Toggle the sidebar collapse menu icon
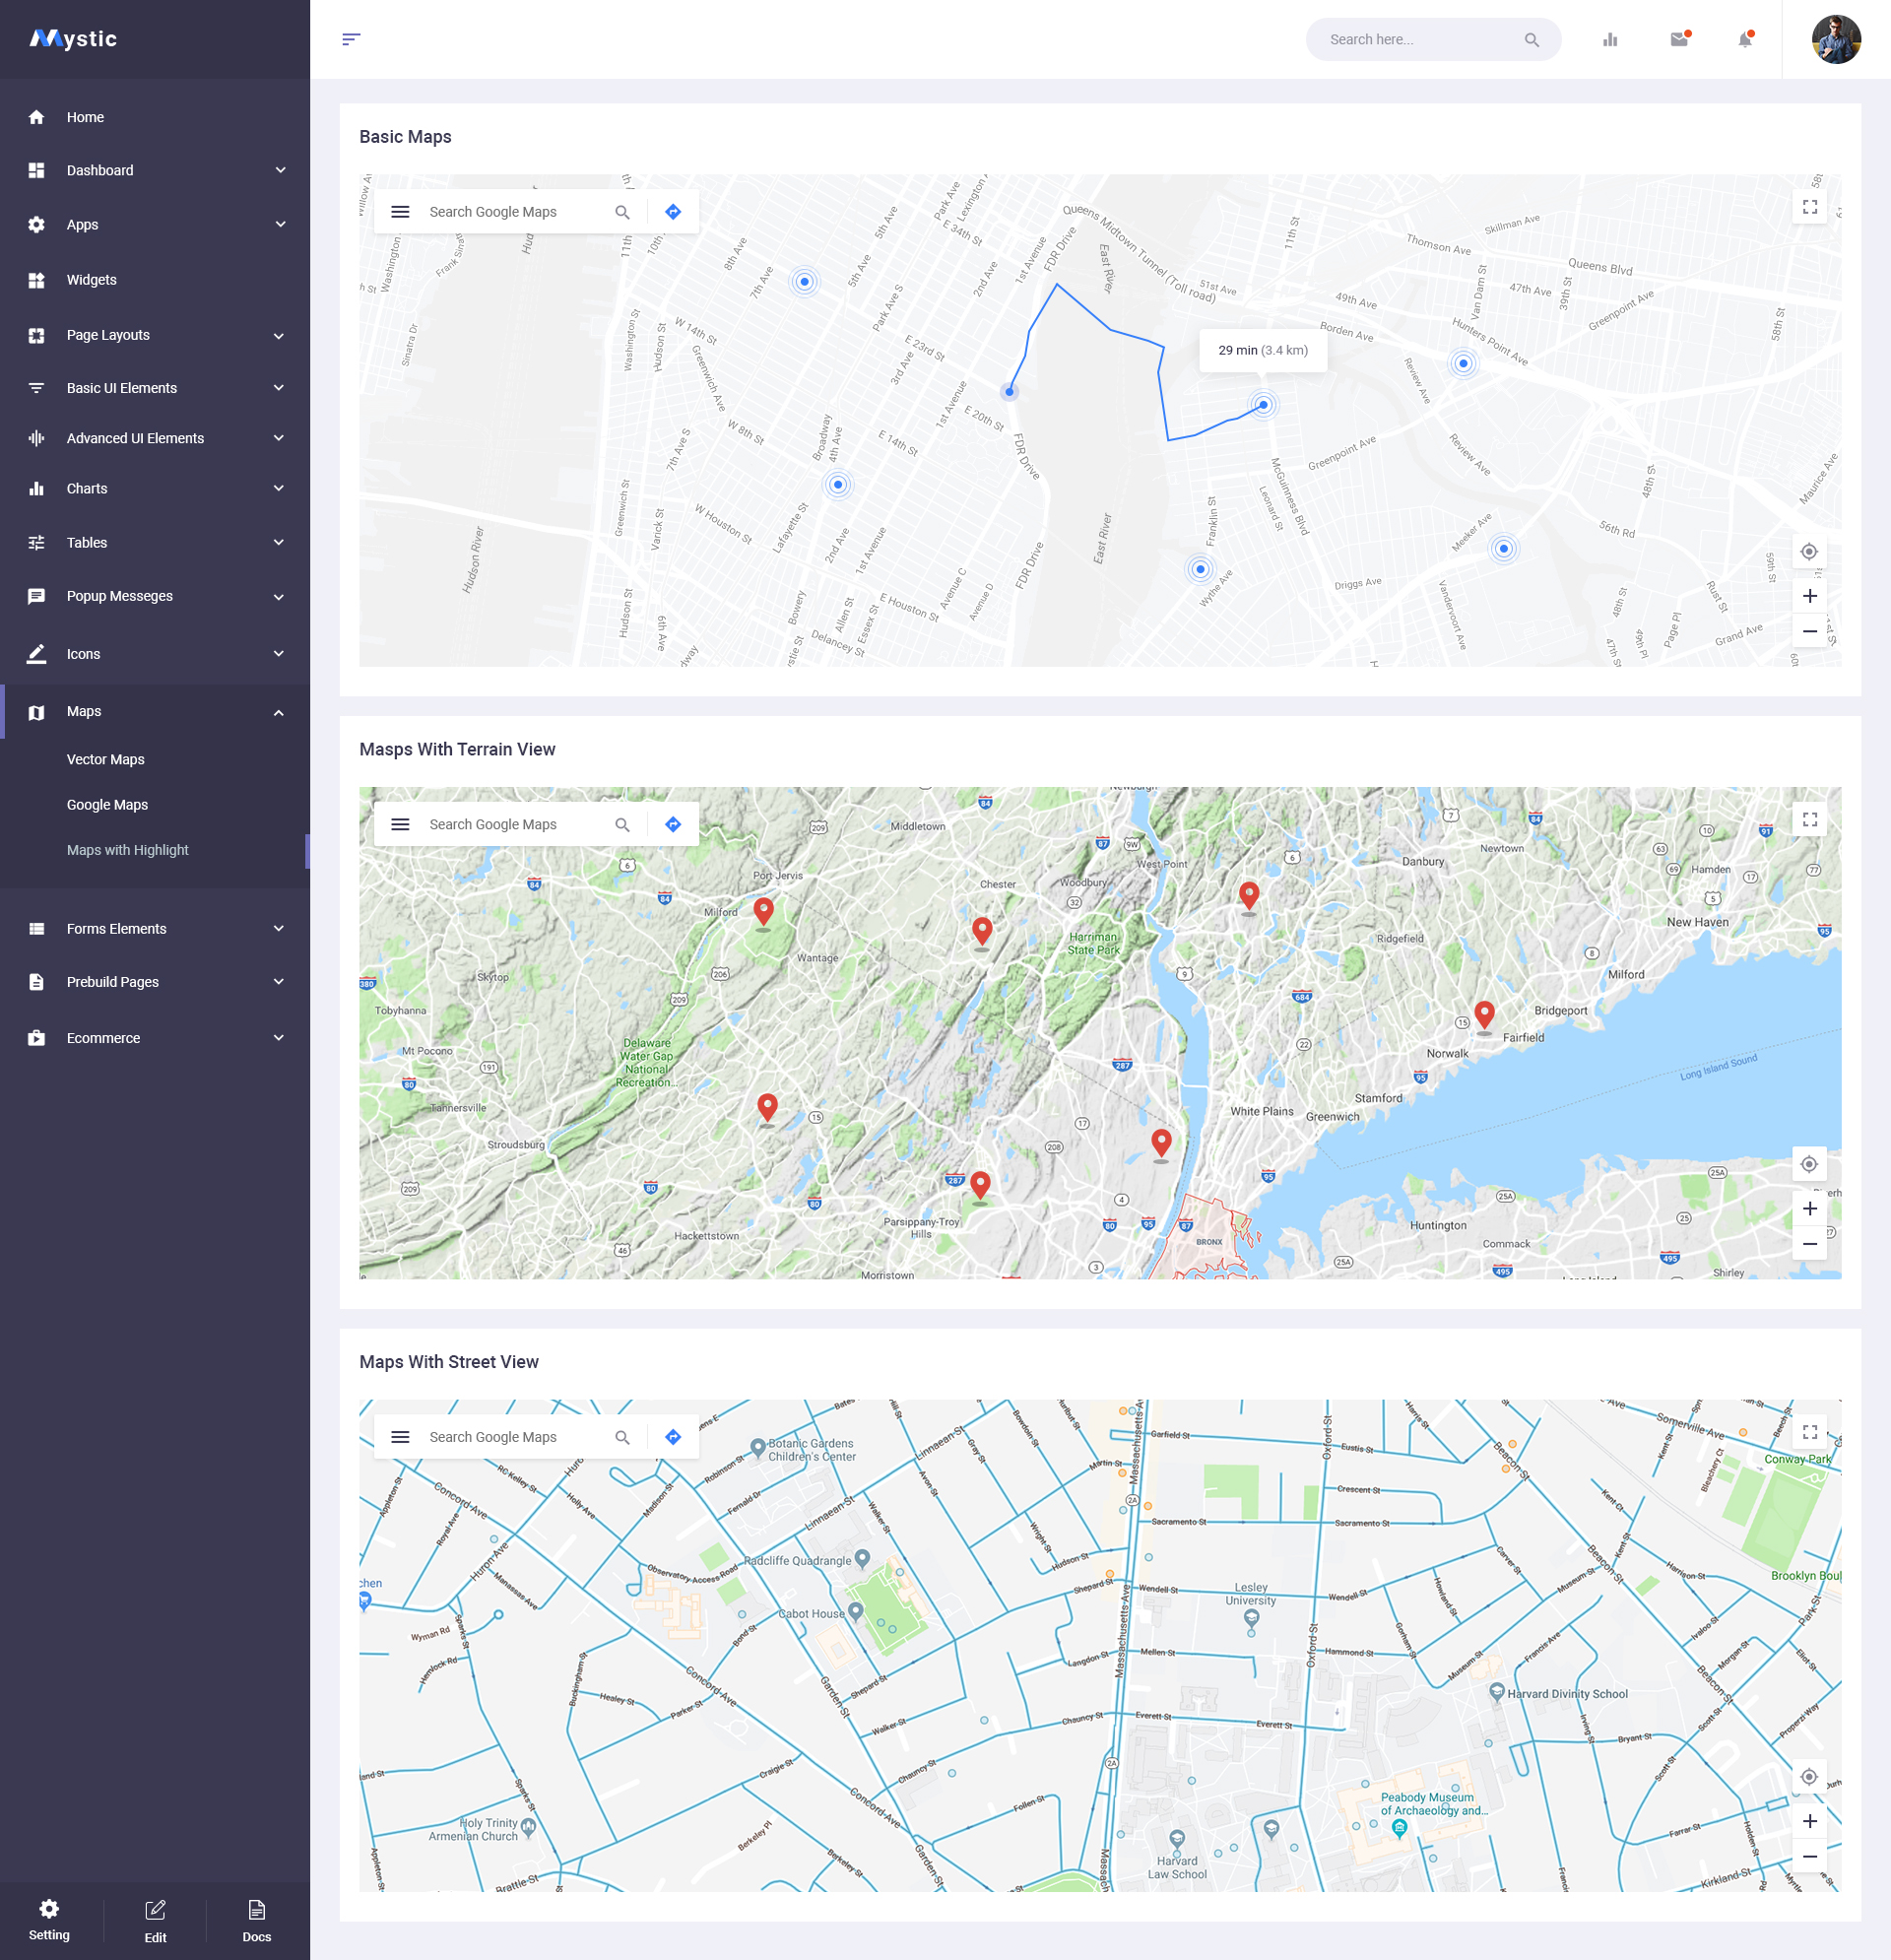The height and width of the screenshot is (1960, 1891). click(351, 40)
